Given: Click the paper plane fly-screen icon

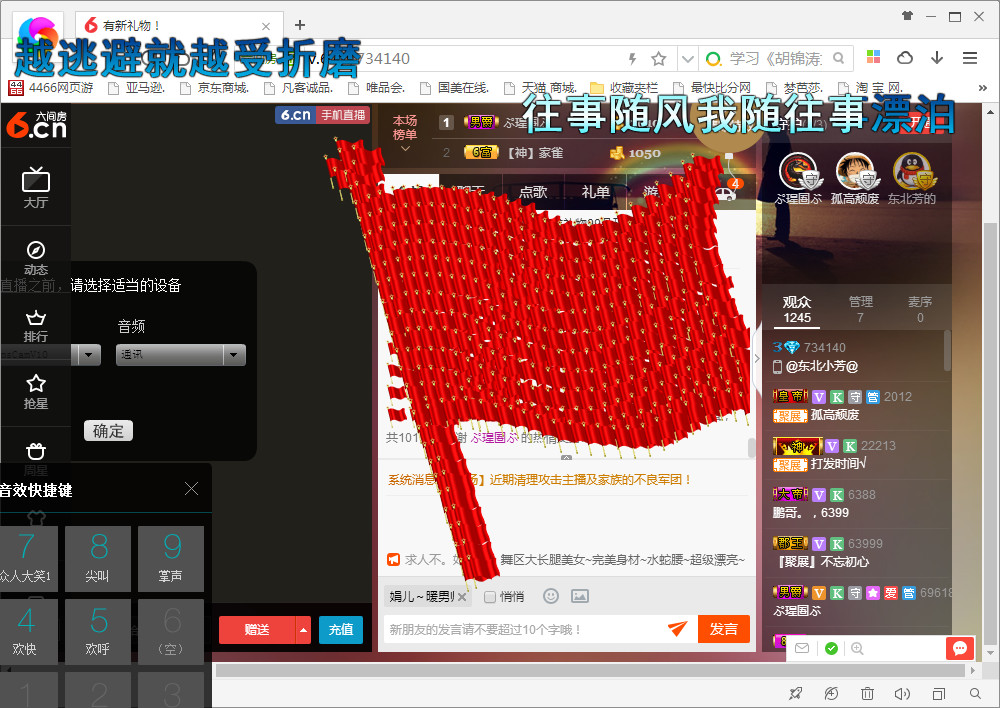Looking at the screenshot, I should 677,629.
